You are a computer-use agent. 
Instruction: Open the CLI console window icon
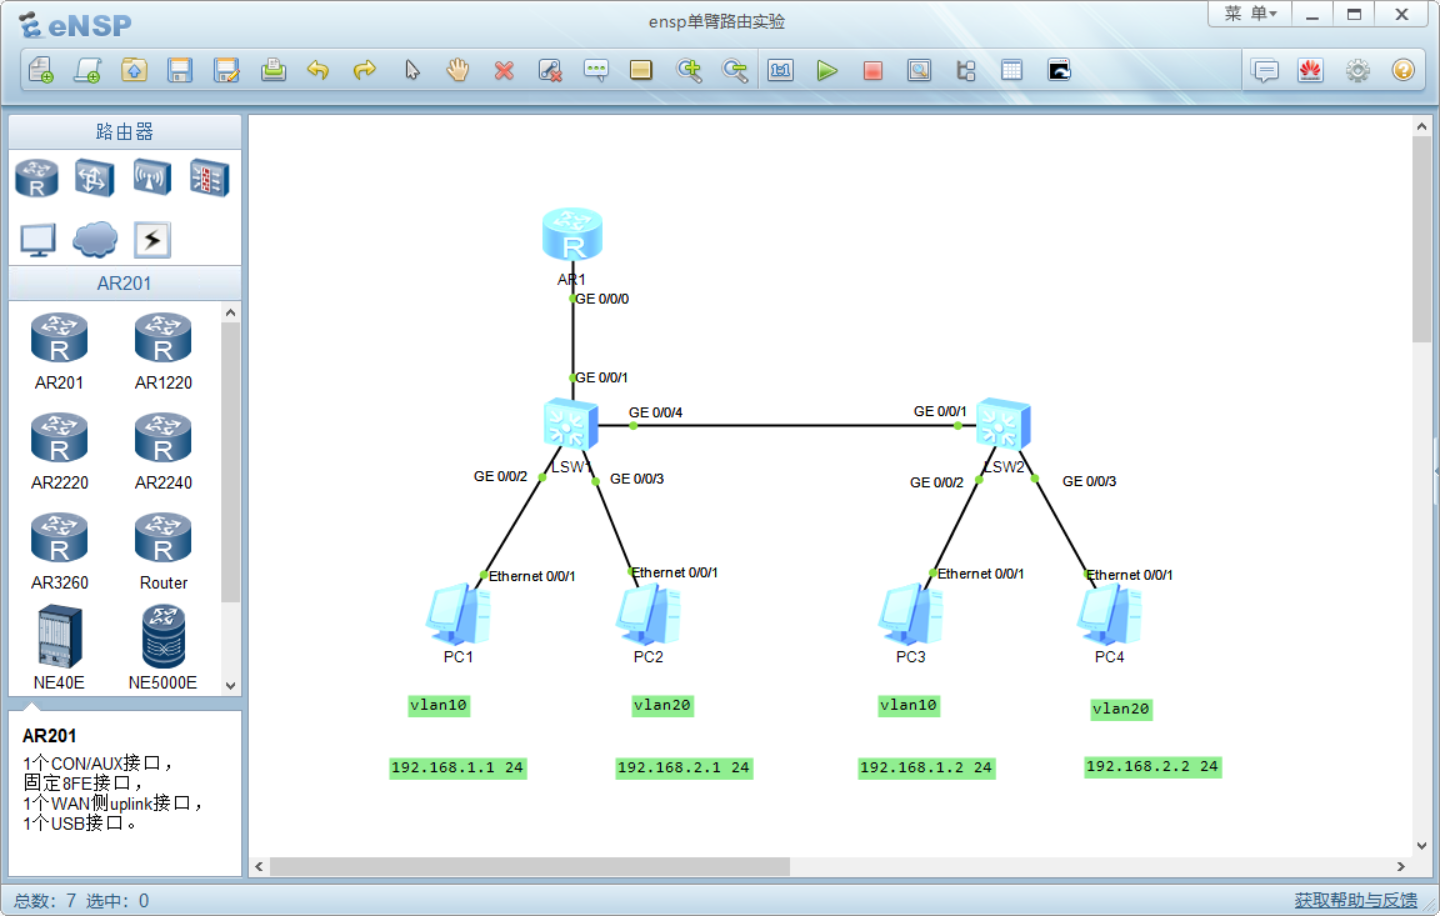1059,70
